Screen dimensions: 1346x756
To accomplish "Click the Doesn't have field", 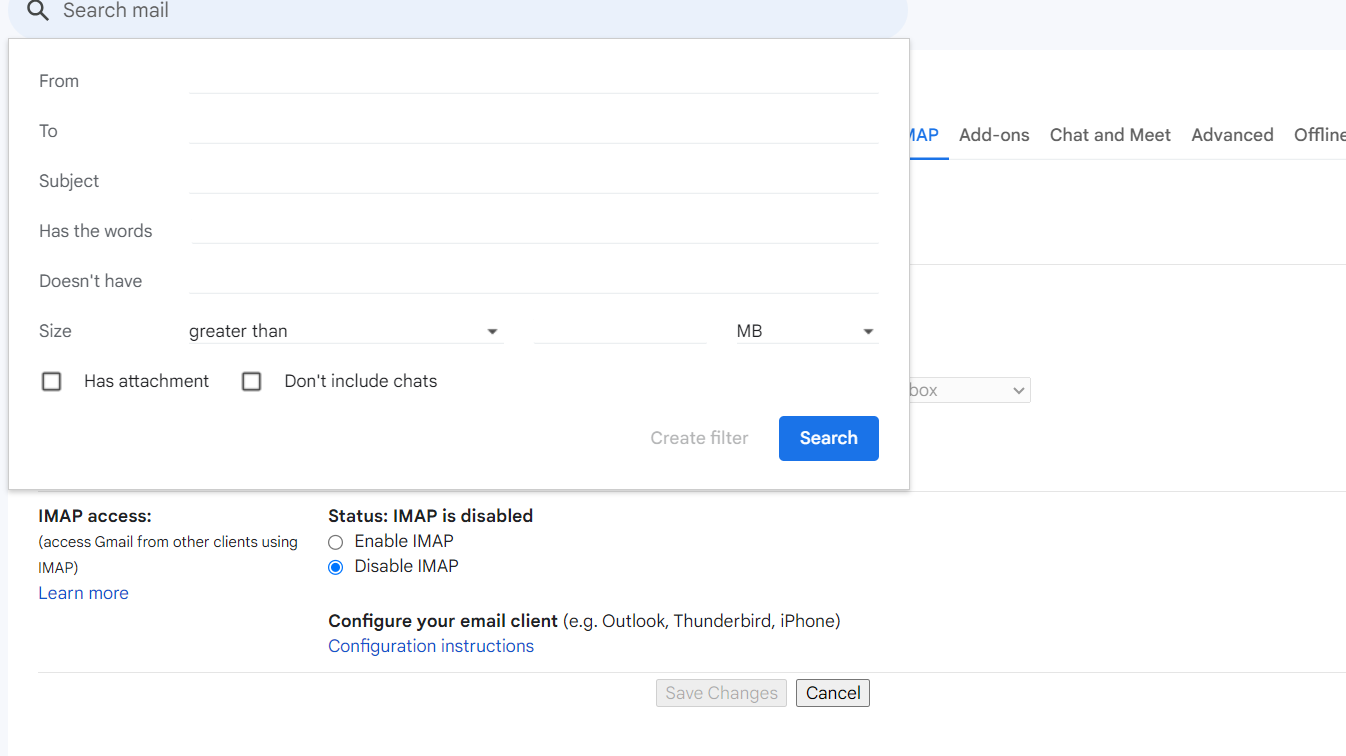I will point(534,280).
